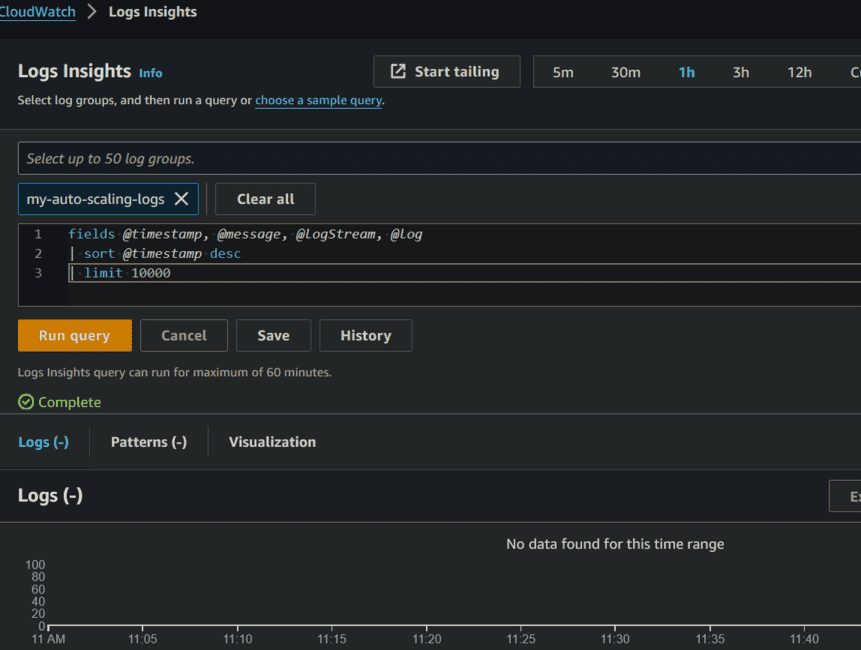Click the Cancel button

tap(184, 335)
